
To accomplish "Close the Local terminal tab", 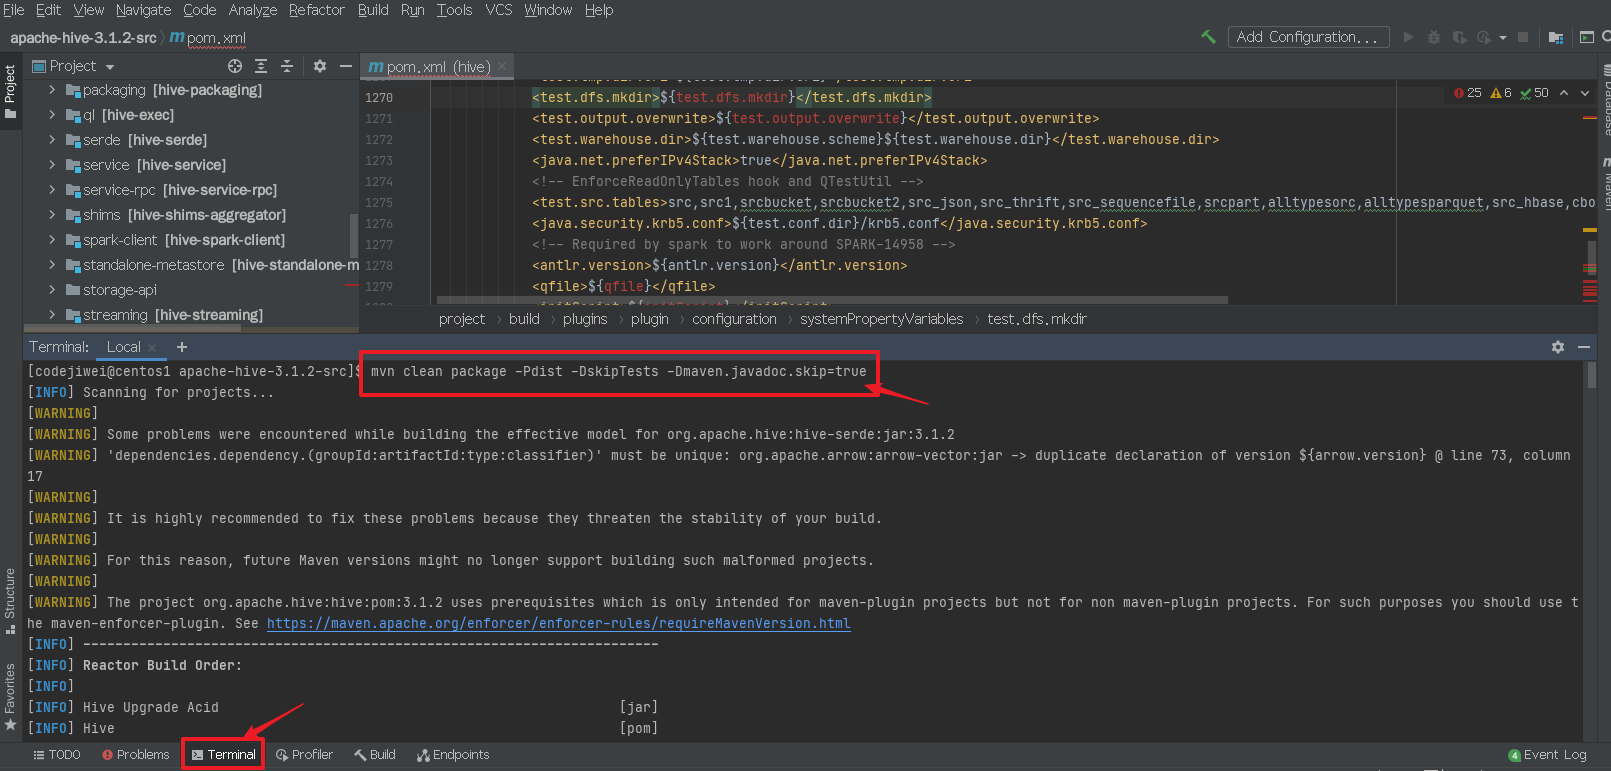I will point(152,348).
